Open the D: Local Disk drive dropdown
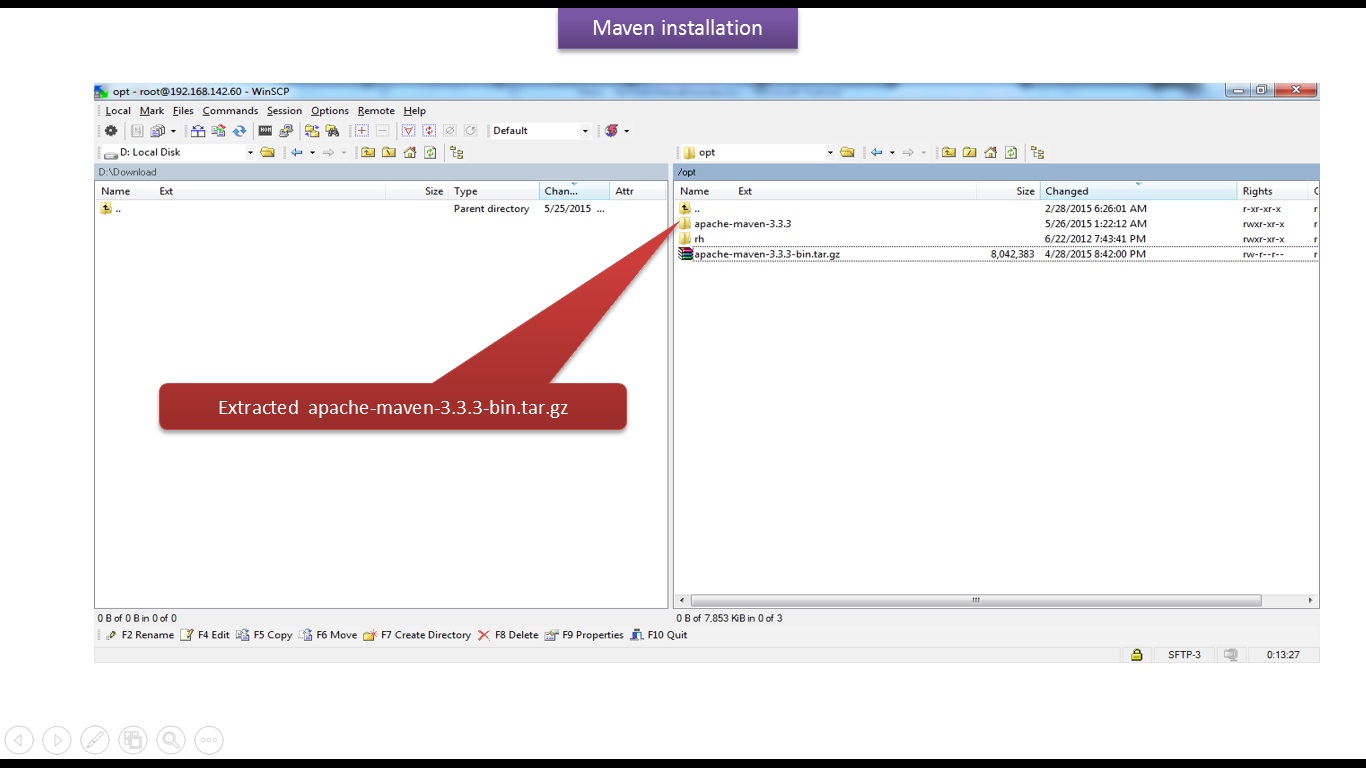Screen dimensions: 1366x768 (250, 153)
